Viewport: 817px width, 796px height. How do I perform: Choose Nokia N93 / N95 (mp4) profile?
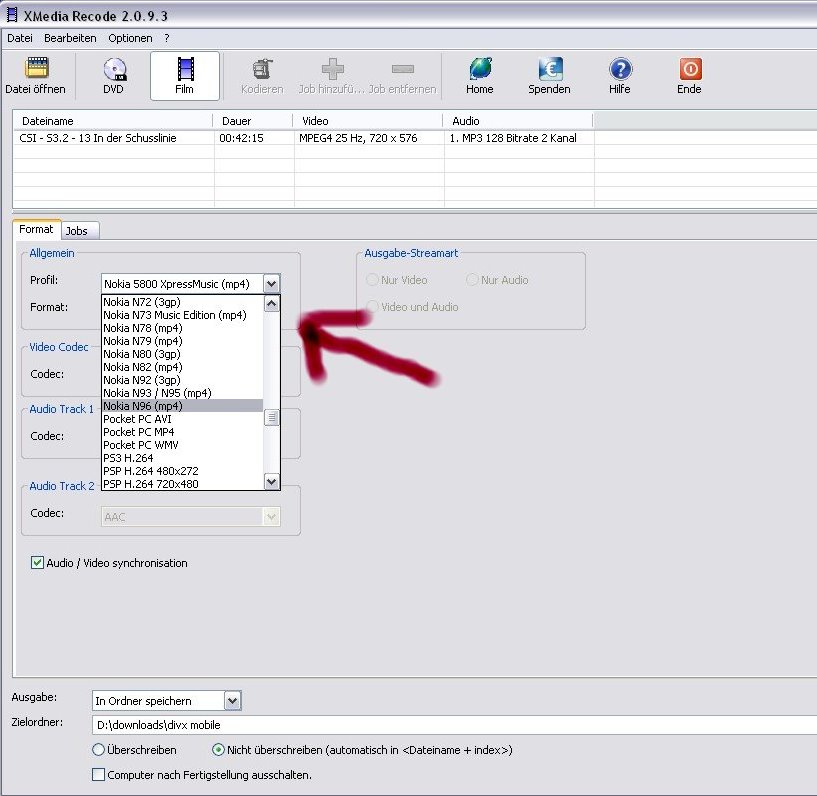182,393
